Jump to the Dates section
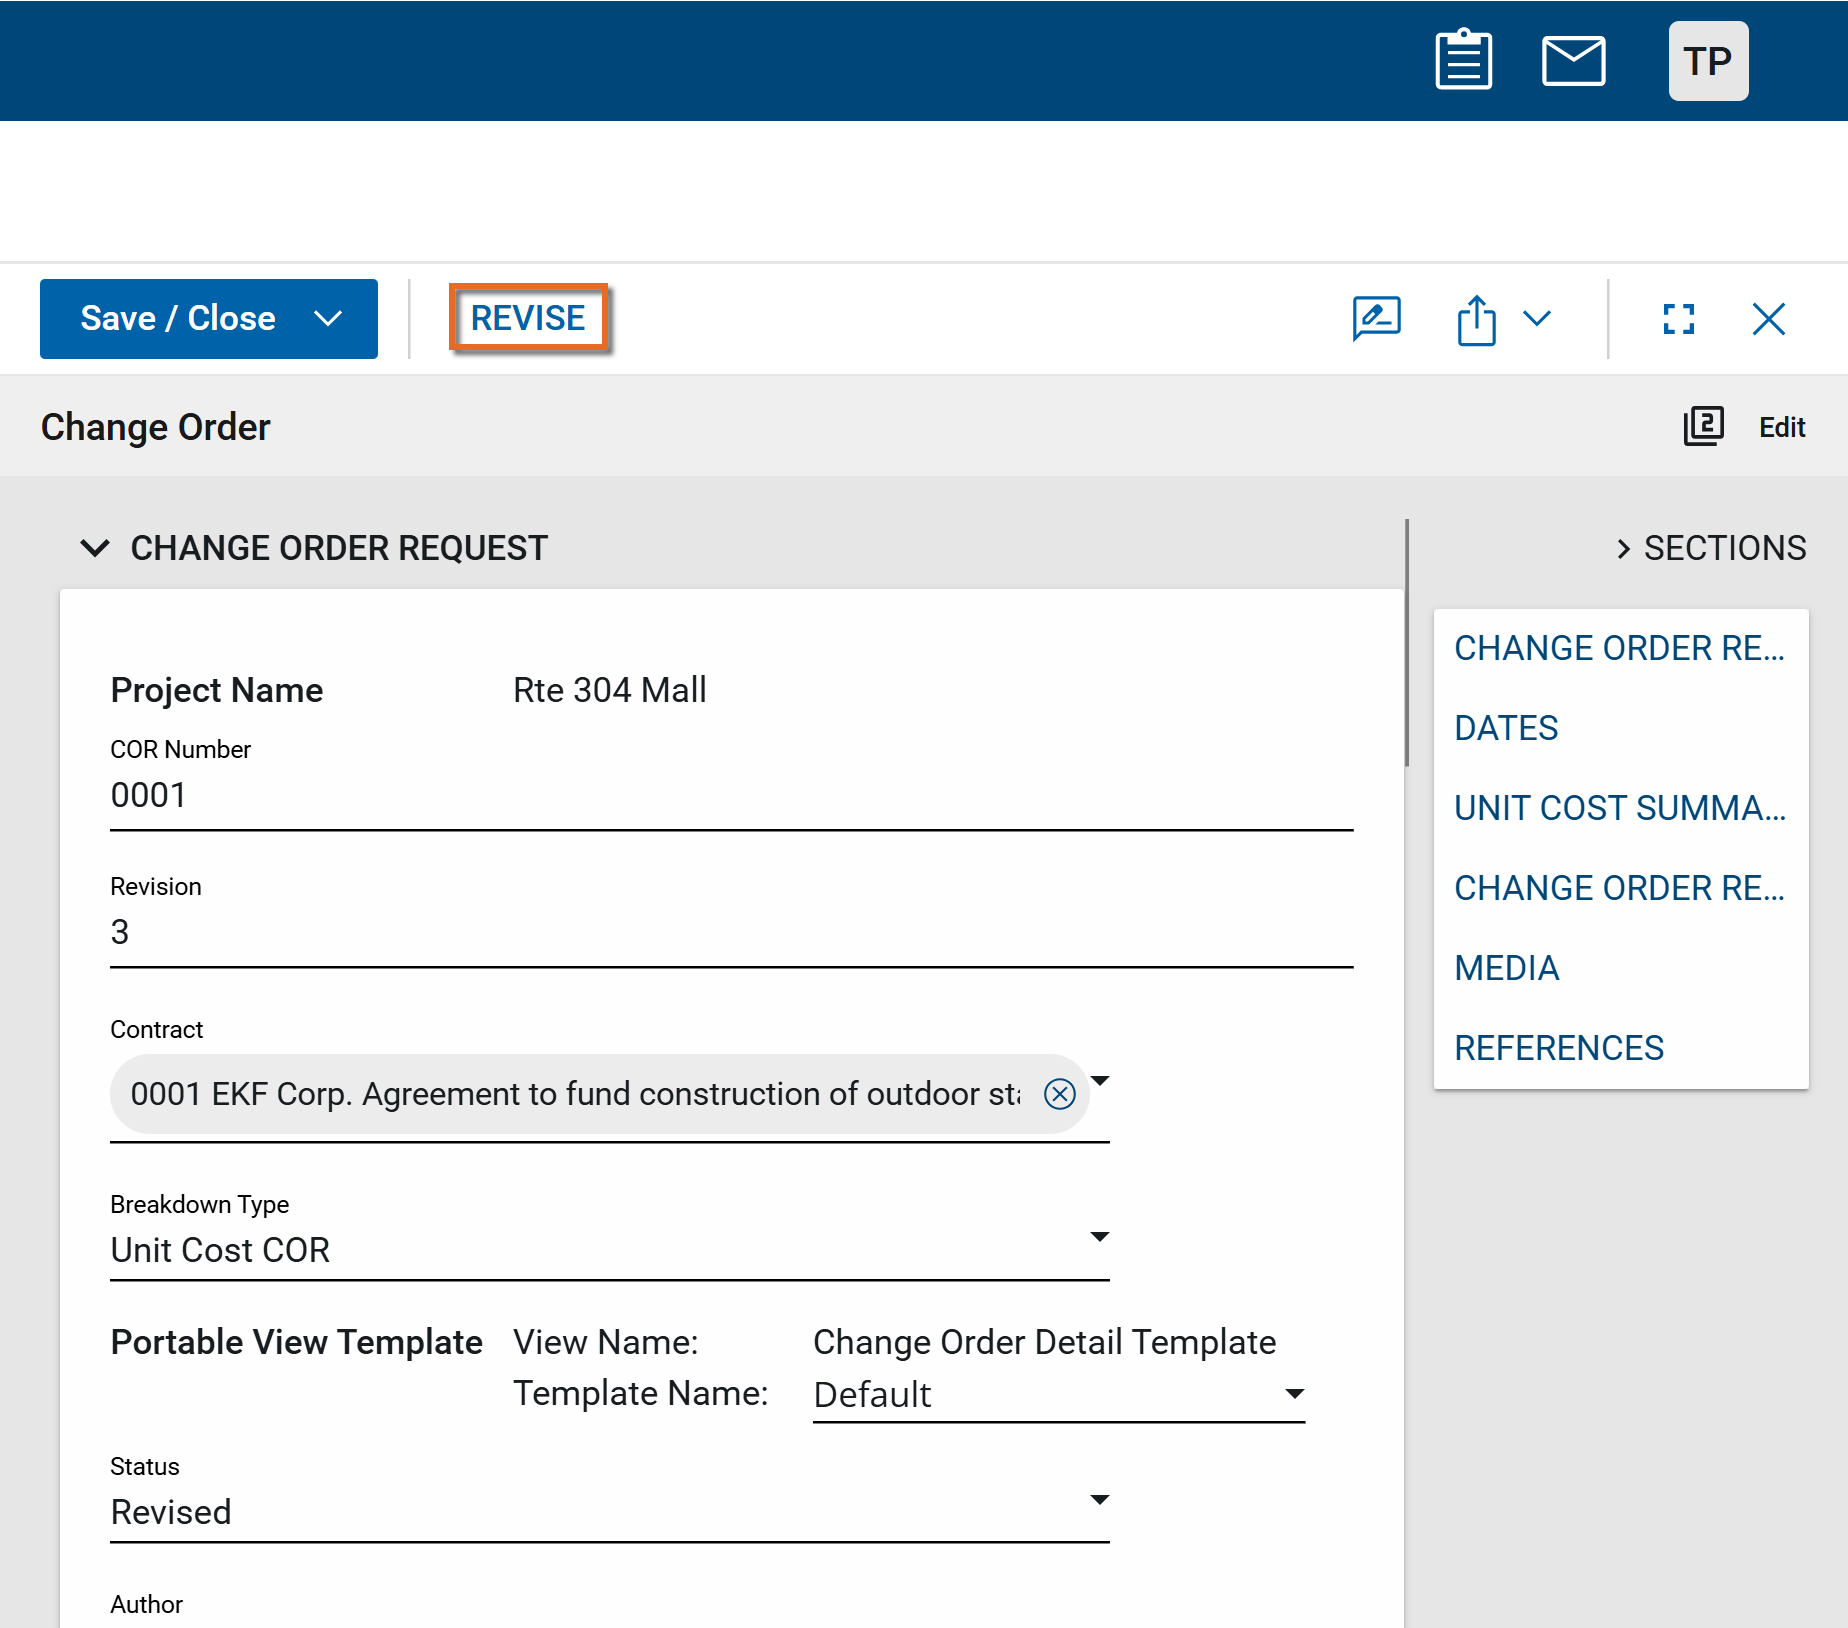This screenshot has width=1848, height=1628. [x=1506, y=728]
